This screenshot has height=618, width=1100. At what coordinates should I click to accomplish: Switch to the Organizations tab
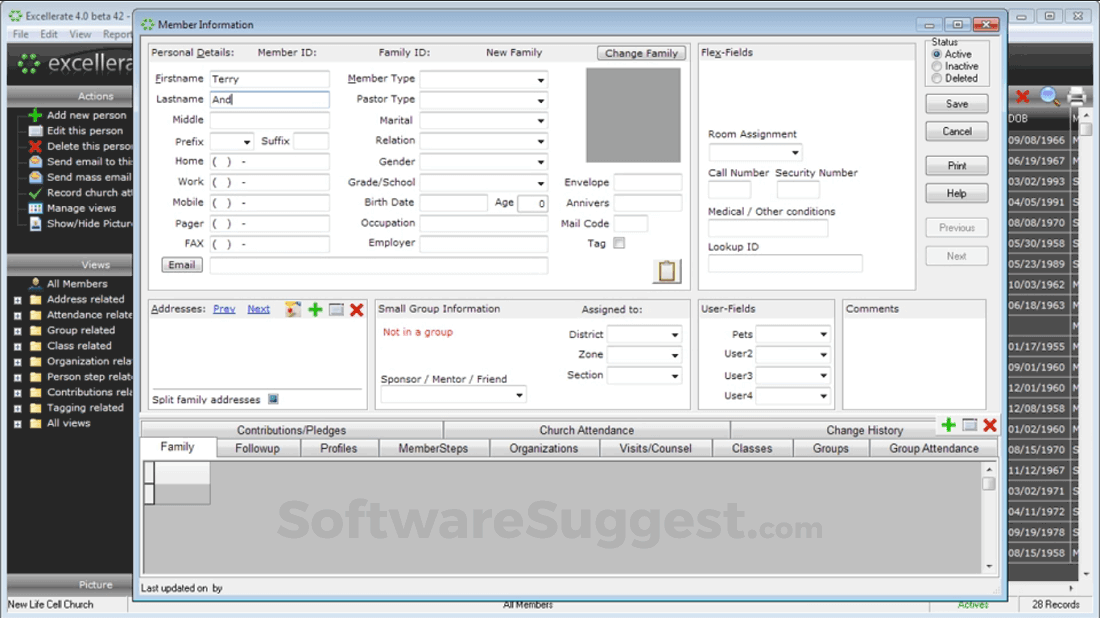point(544,448)
